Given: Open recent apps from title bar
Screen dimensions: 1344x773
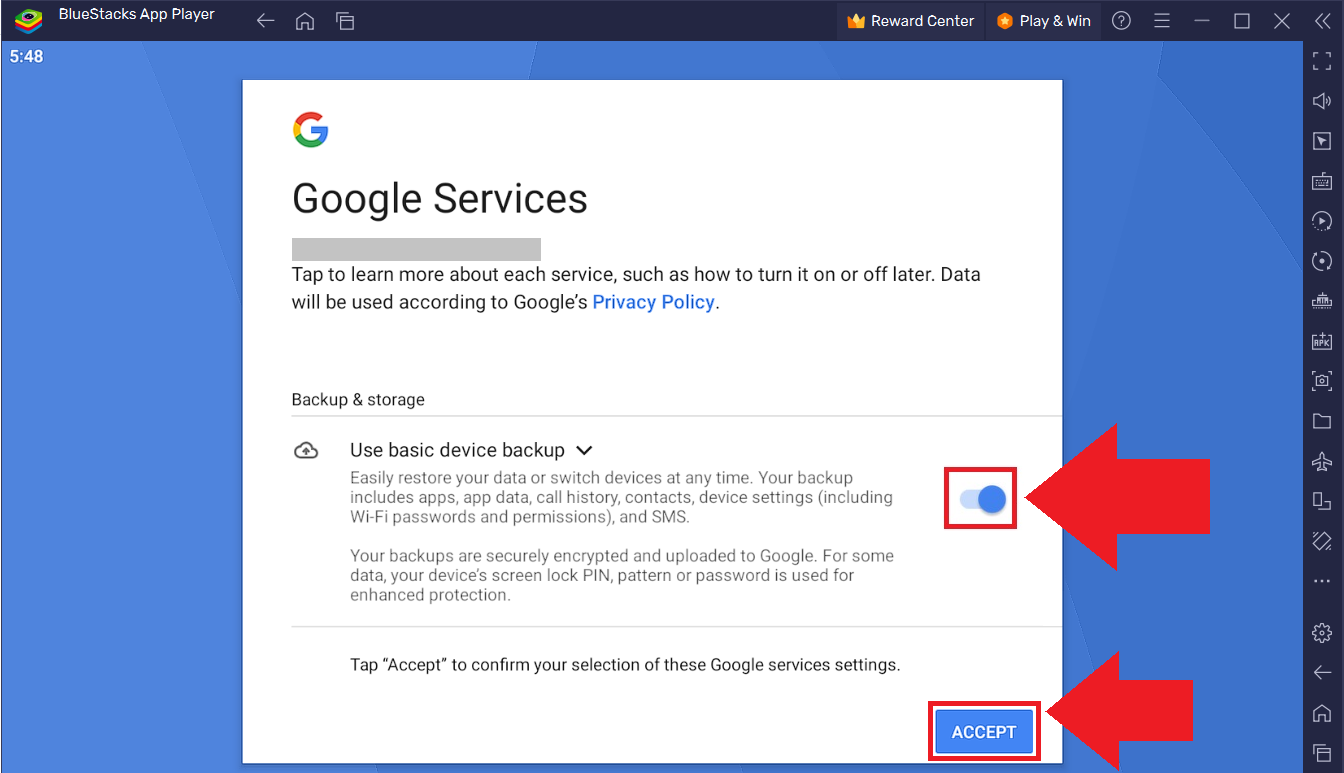Looking at the screenshot, I should [x=345, y=21].
